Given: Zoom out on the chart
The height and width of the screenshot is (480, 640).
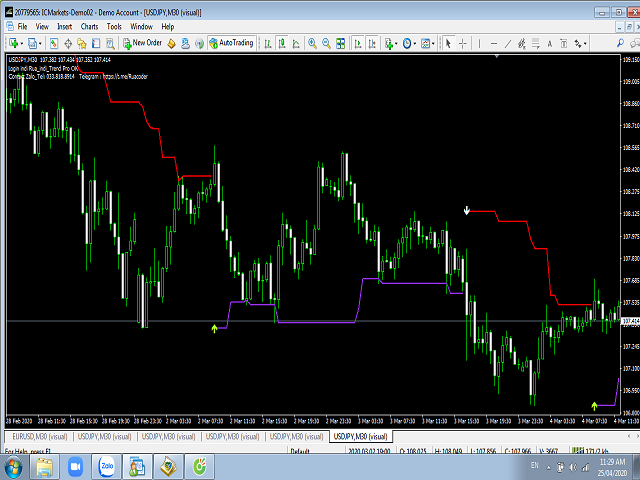Looking at the screenshot, I should click(x=326, y=43).
